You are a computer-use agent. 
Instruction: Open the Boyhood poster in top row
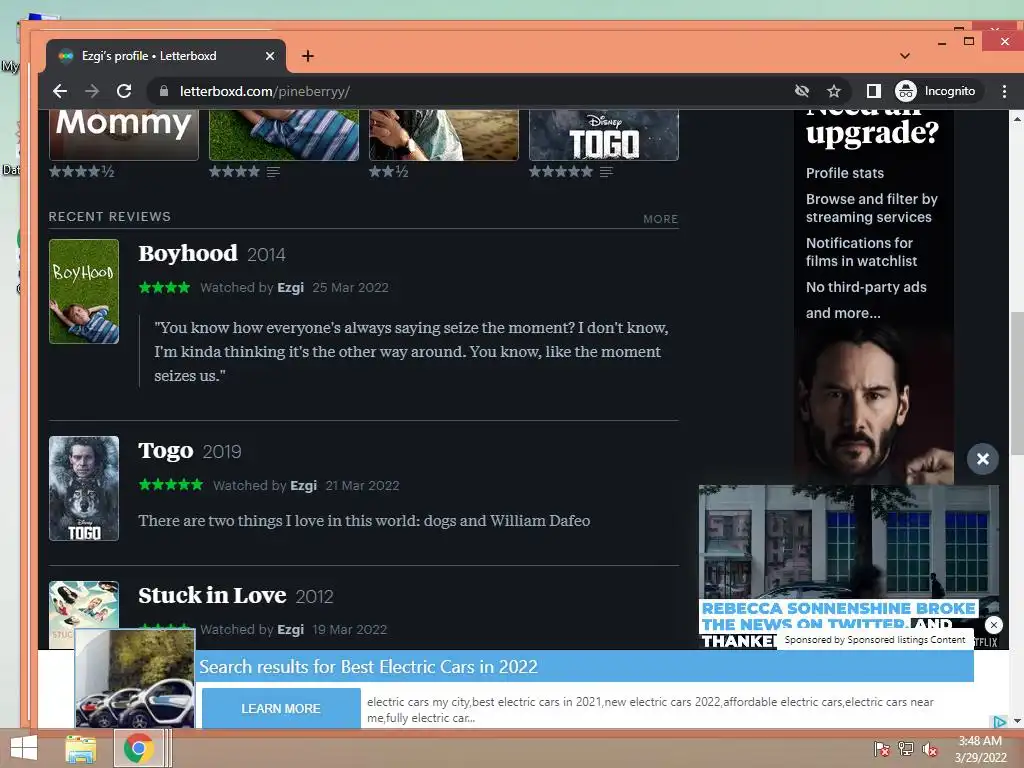click(x=283, y=135)
